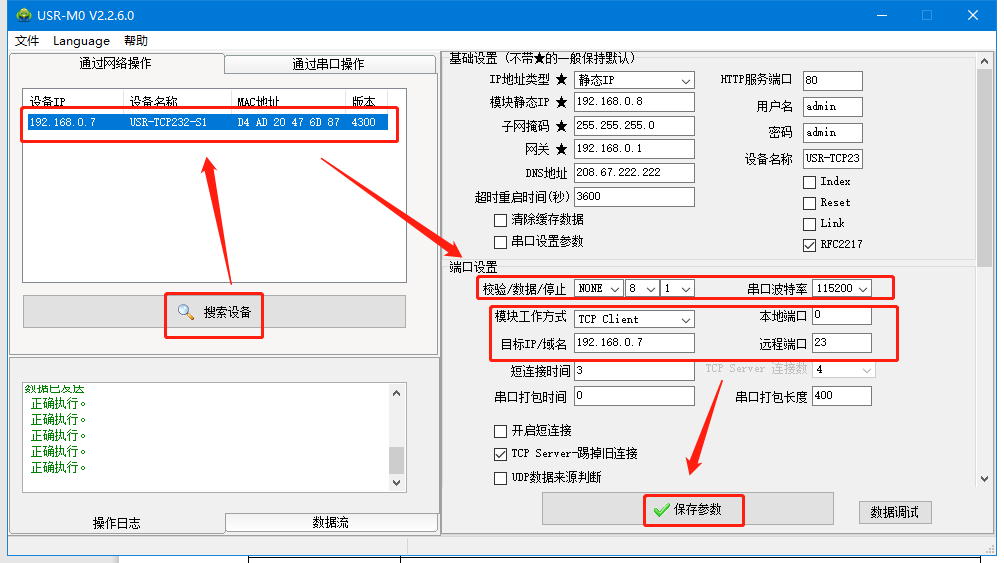Enable the Index checkbox
Image resolution: width=1004 pixels, height=563 pixels.
point(809,182)
